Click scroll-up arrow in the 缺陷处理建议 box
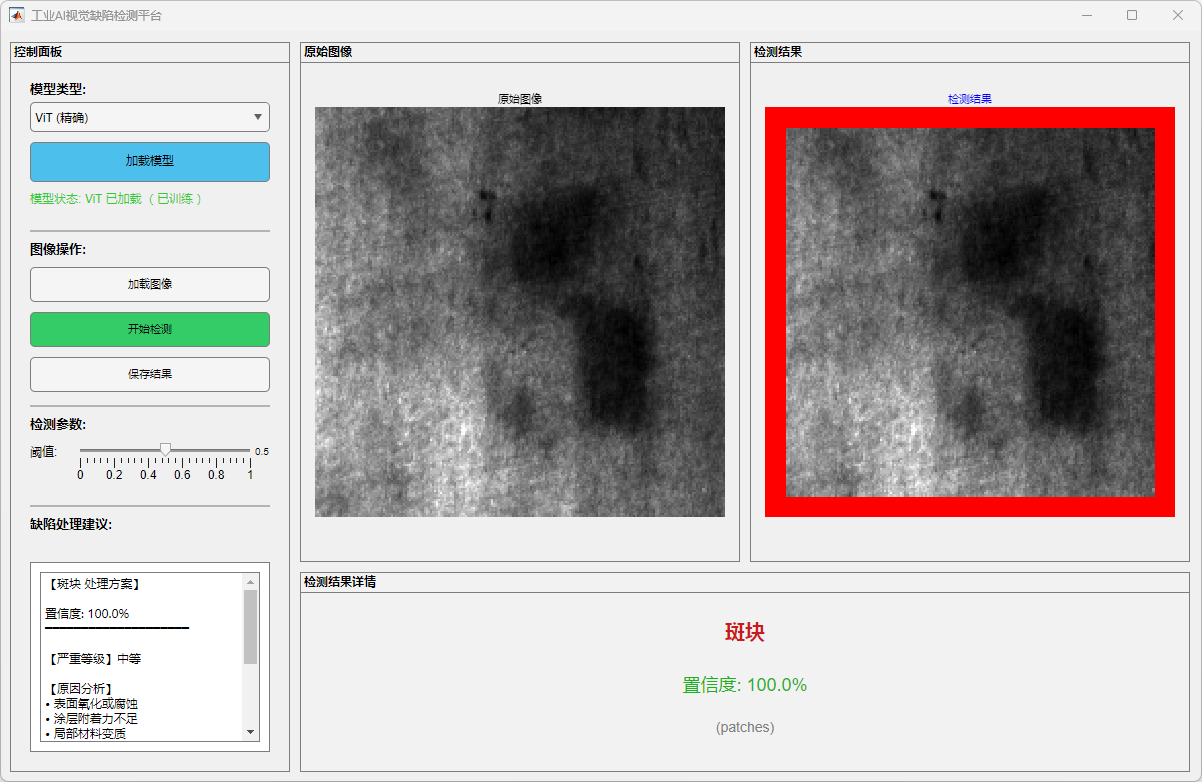 tap(250, 581)
